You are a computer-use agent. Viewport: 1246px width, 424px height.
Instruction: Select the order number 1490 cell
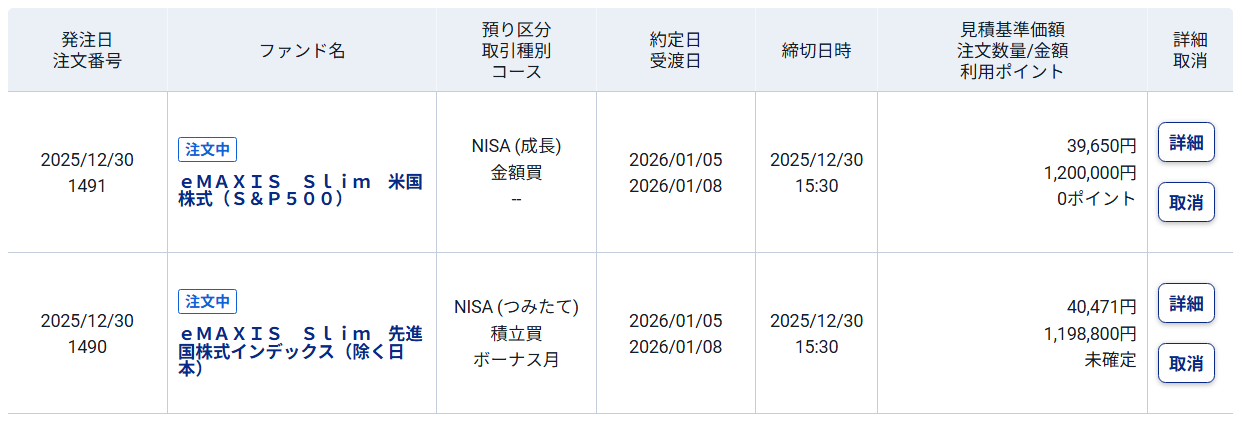[87, 347]
